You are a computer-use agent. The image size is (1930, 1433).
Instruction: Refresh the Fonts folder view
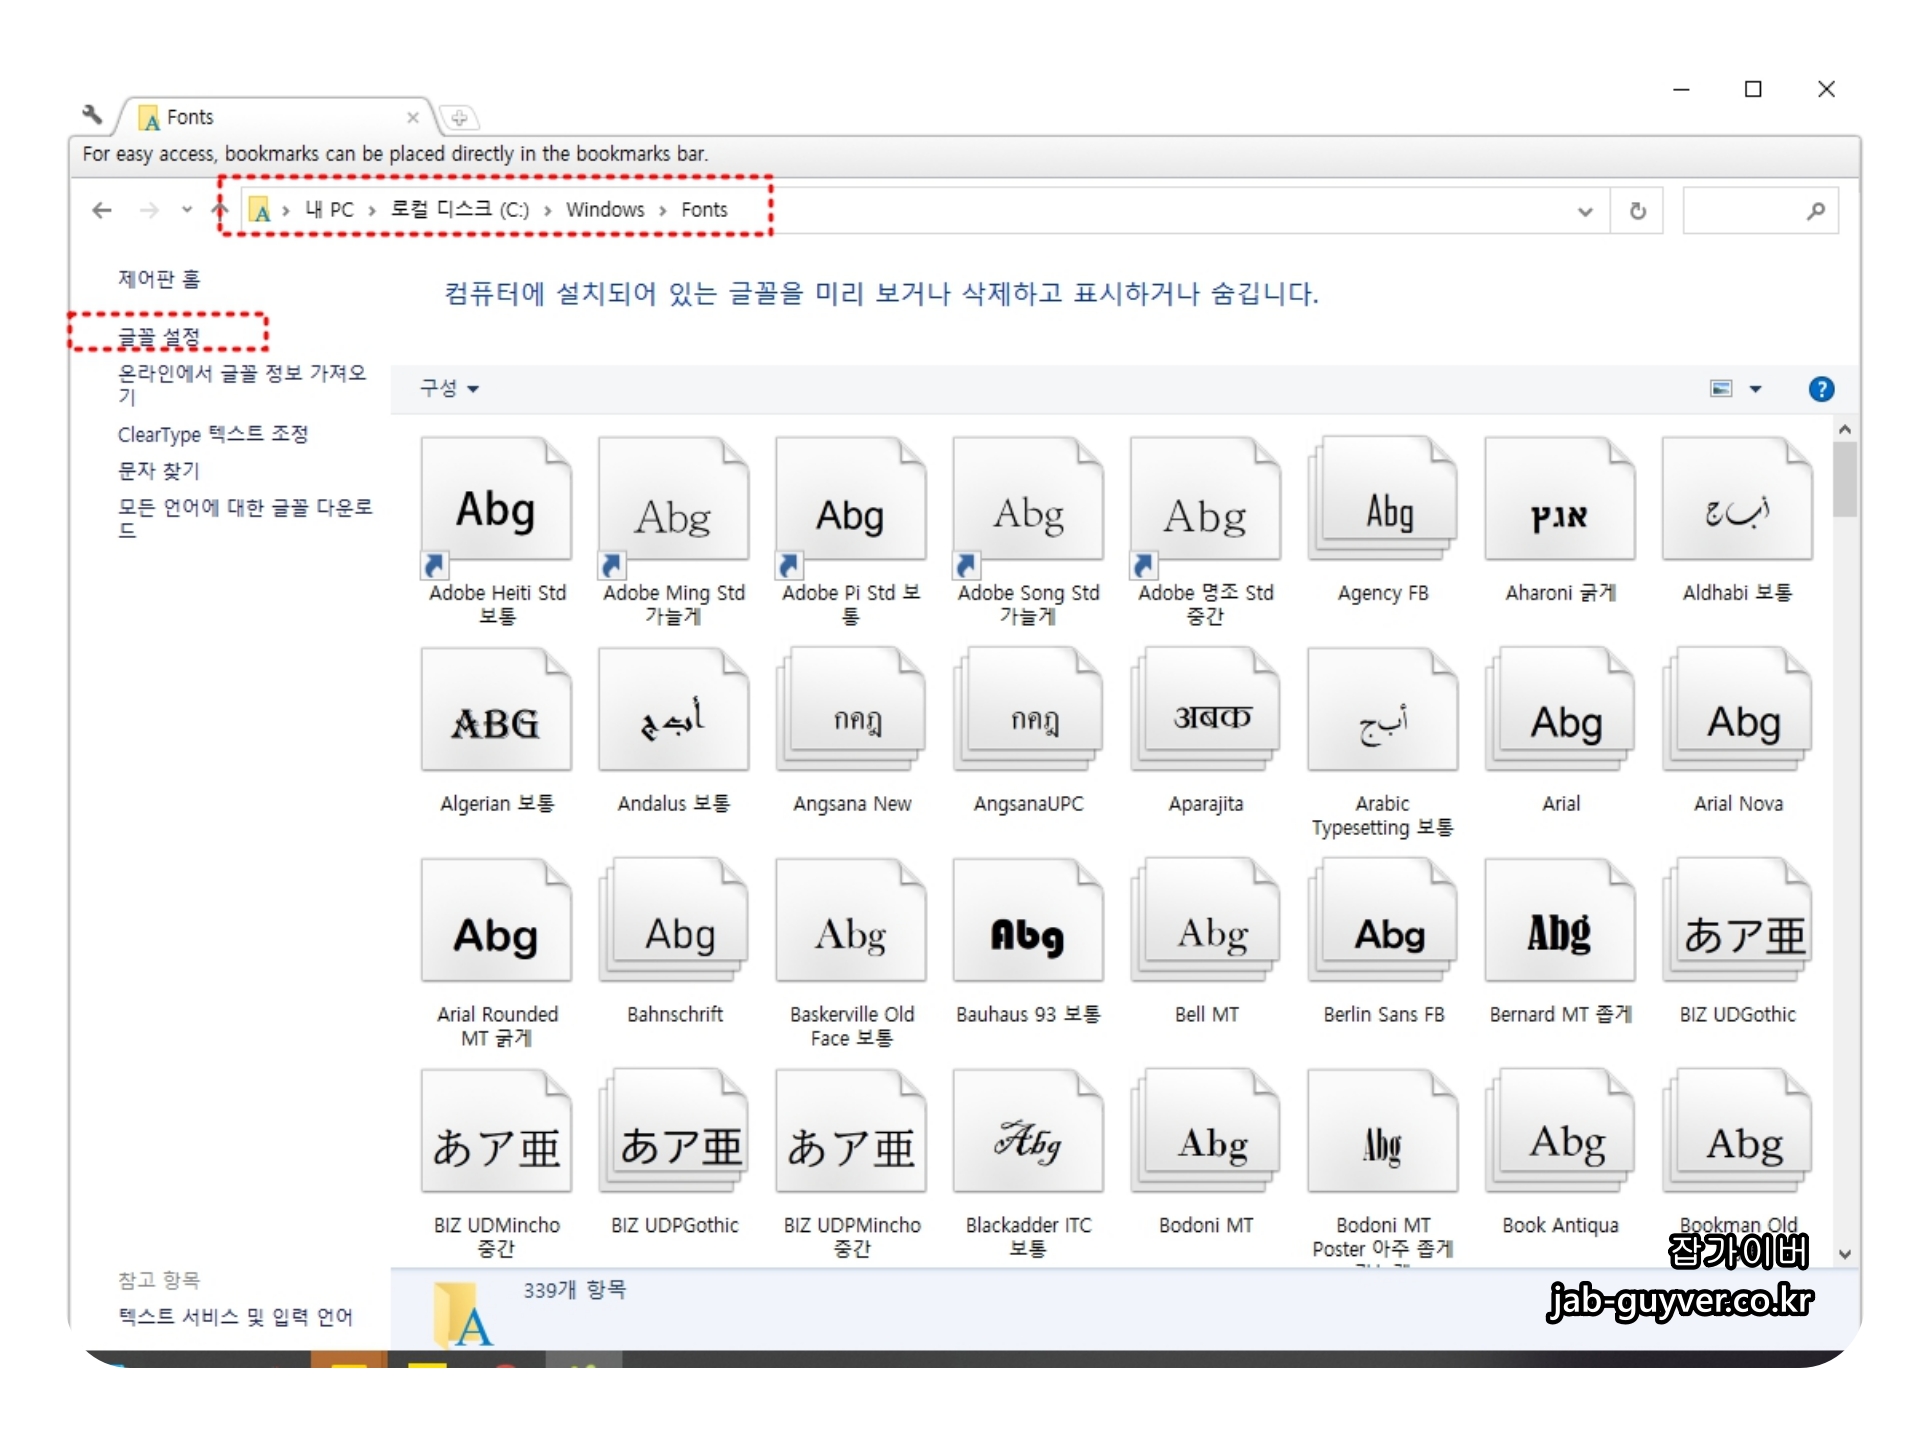click(1637, 211)
